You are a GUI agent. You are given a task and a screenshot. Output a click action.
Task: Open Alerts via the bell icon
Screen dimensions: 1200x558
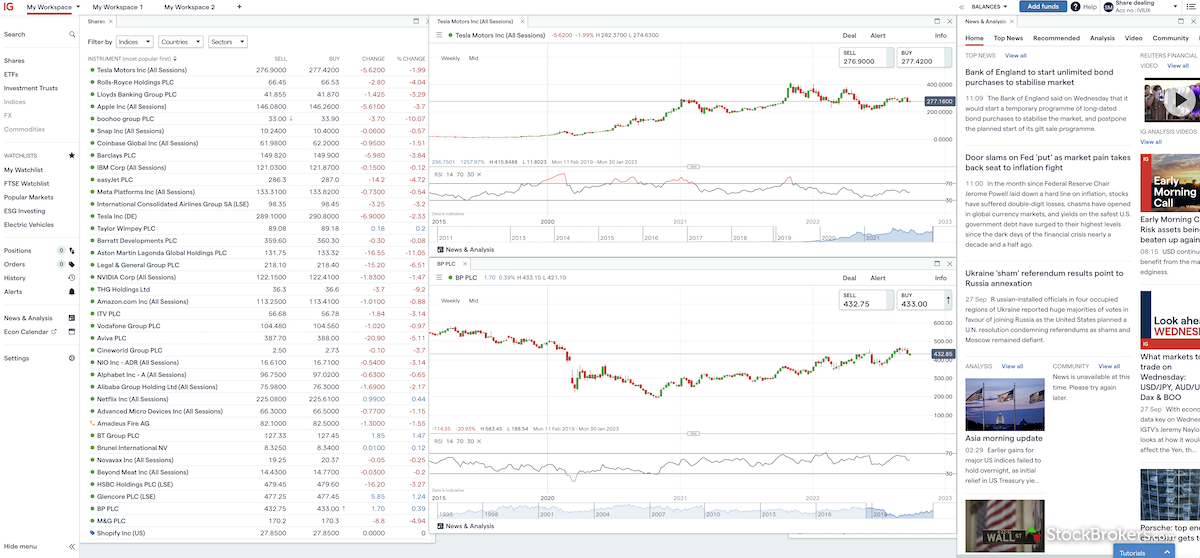pyautogui.click(x=72, y=292)
